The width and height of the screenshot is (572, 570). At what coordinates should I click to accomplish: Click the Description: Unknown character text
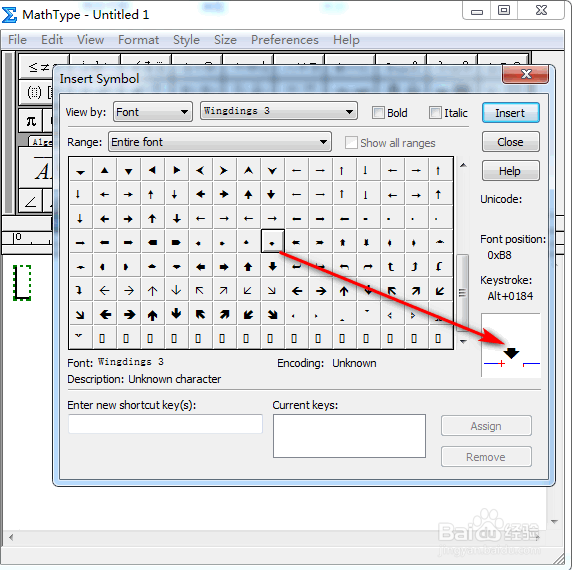point(144,379)
